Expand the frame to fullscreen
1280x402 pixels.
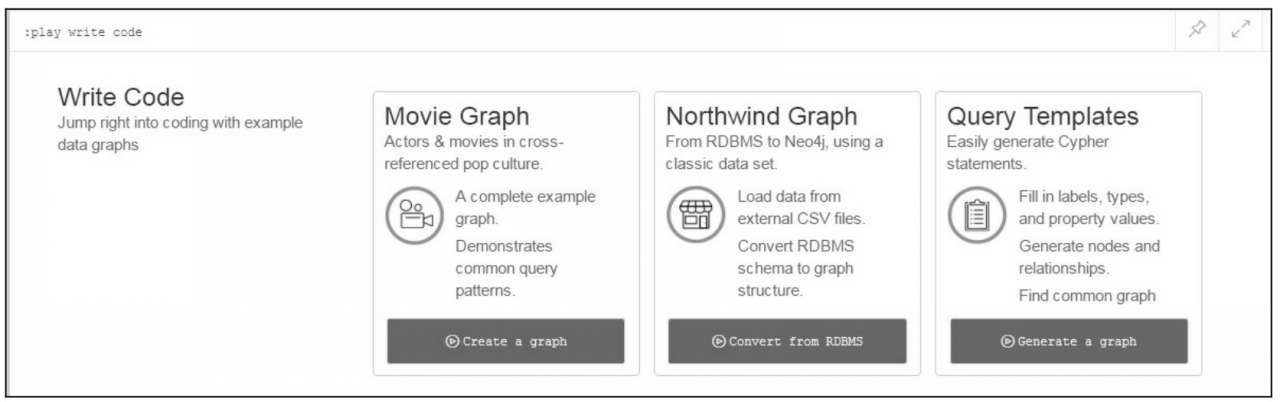point(1241,30)
